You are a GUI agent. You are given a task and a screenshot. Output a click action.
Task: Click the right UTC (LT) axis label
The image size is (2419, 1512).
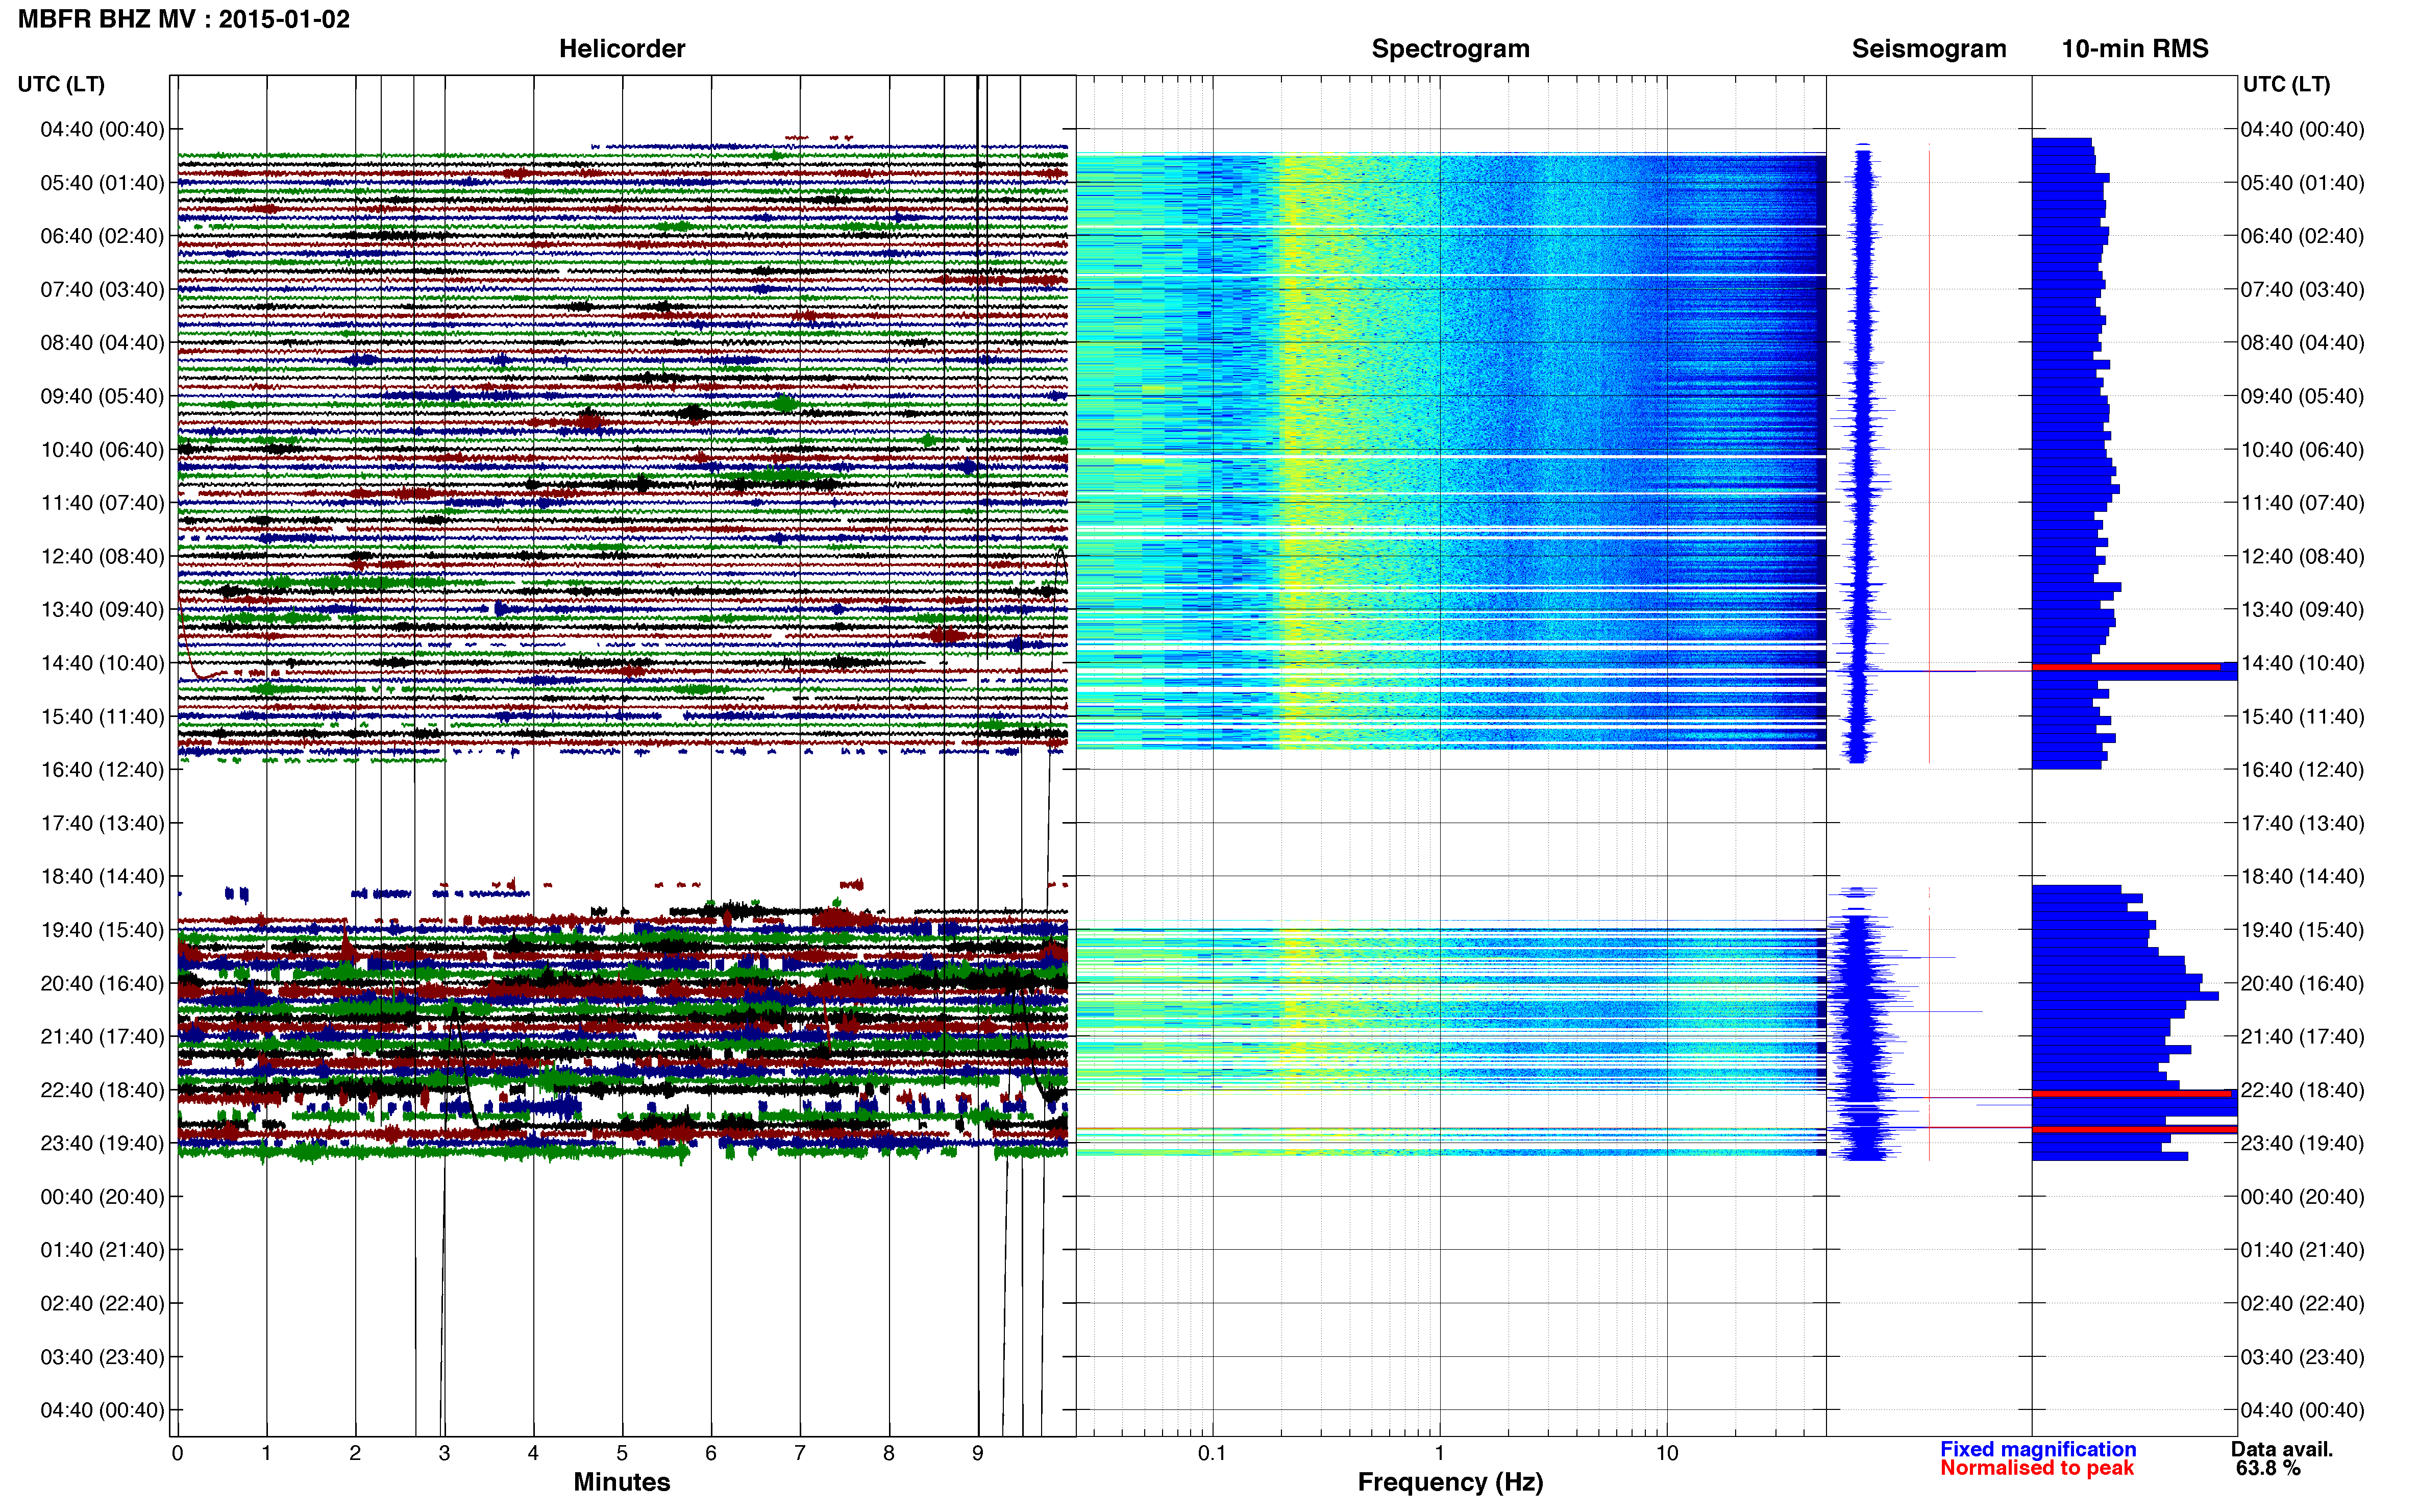click(x=2286, y=84)
